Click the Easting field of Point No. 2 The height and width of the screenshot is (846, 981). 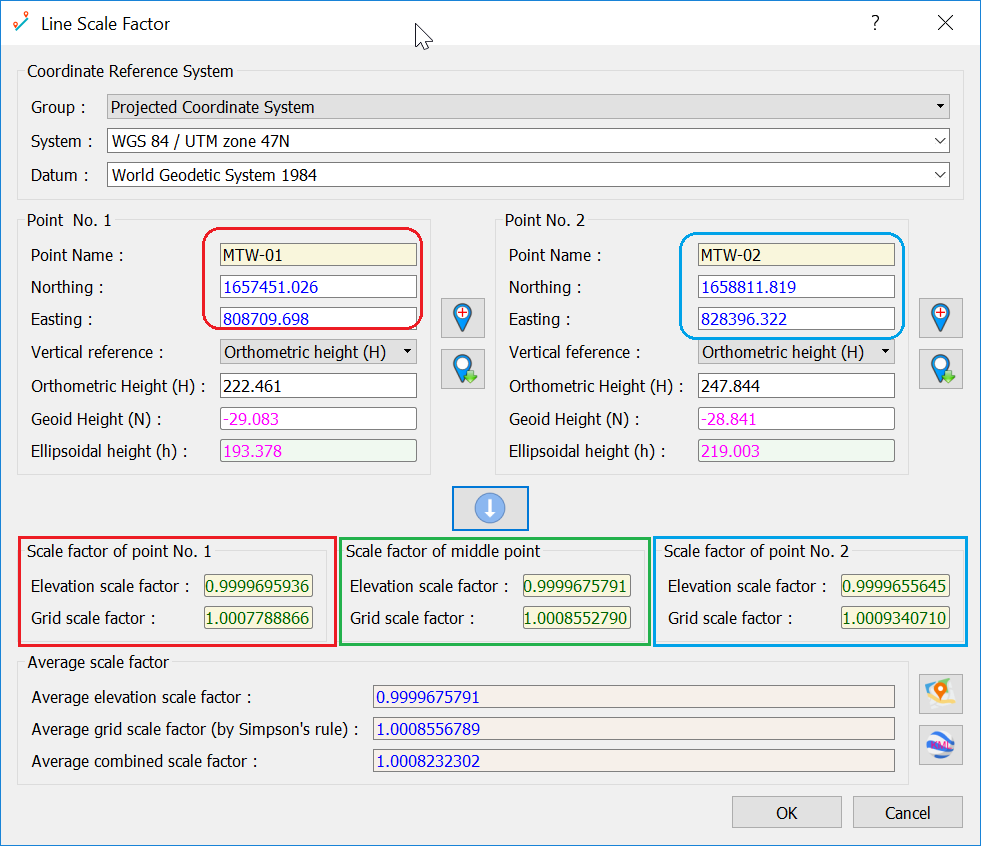pos(796,319)
